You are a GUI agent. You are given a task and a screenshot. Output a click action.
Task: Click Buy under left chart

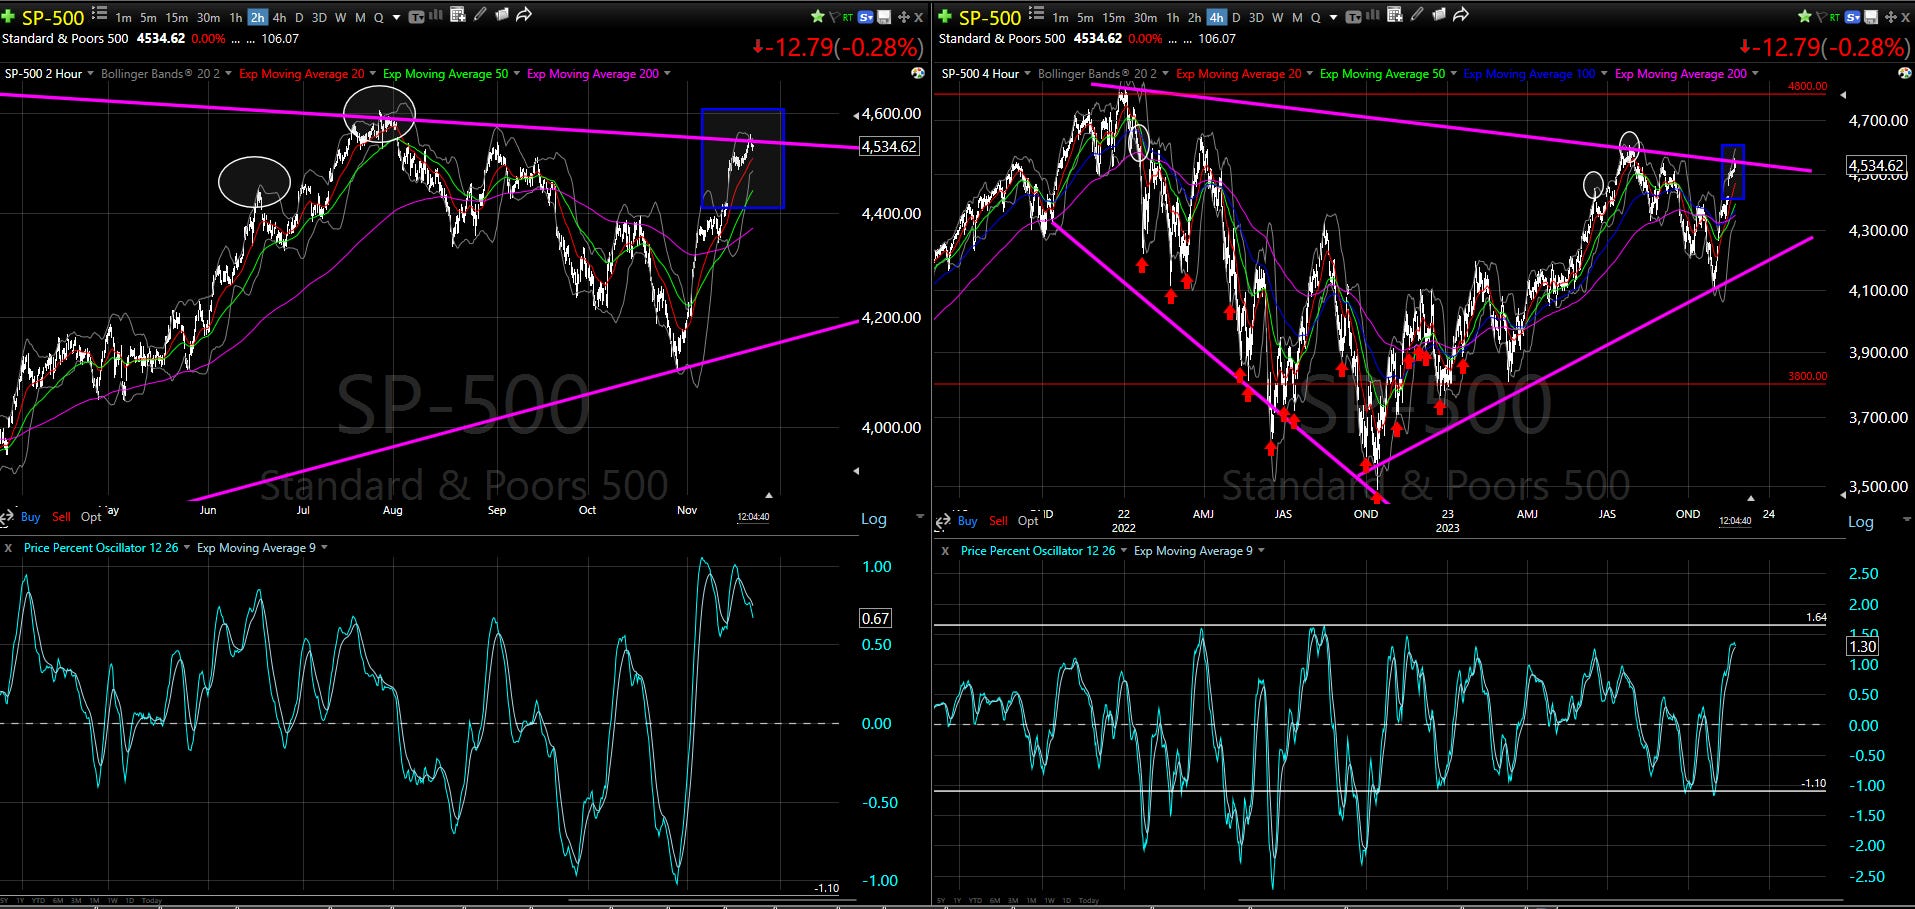click(30, 517)
